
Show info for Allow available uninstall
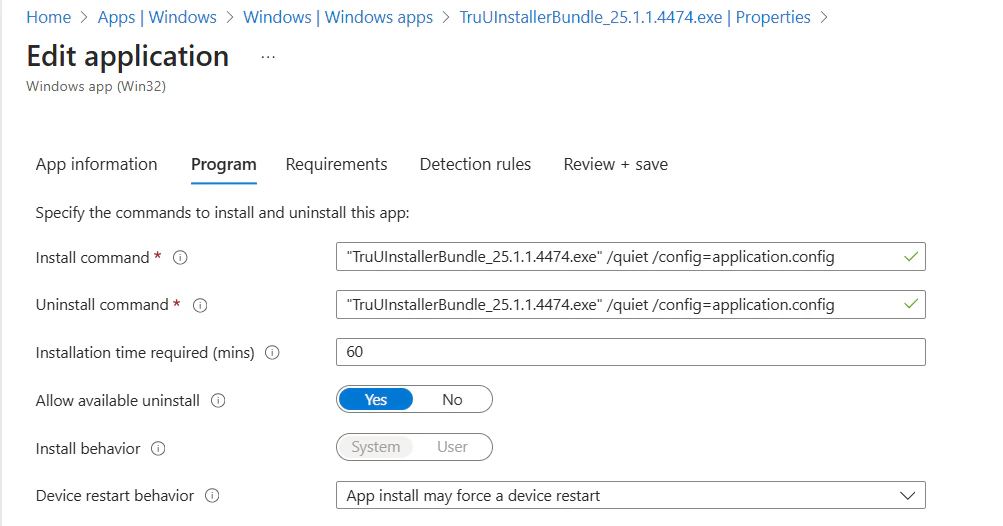(218, 401)
